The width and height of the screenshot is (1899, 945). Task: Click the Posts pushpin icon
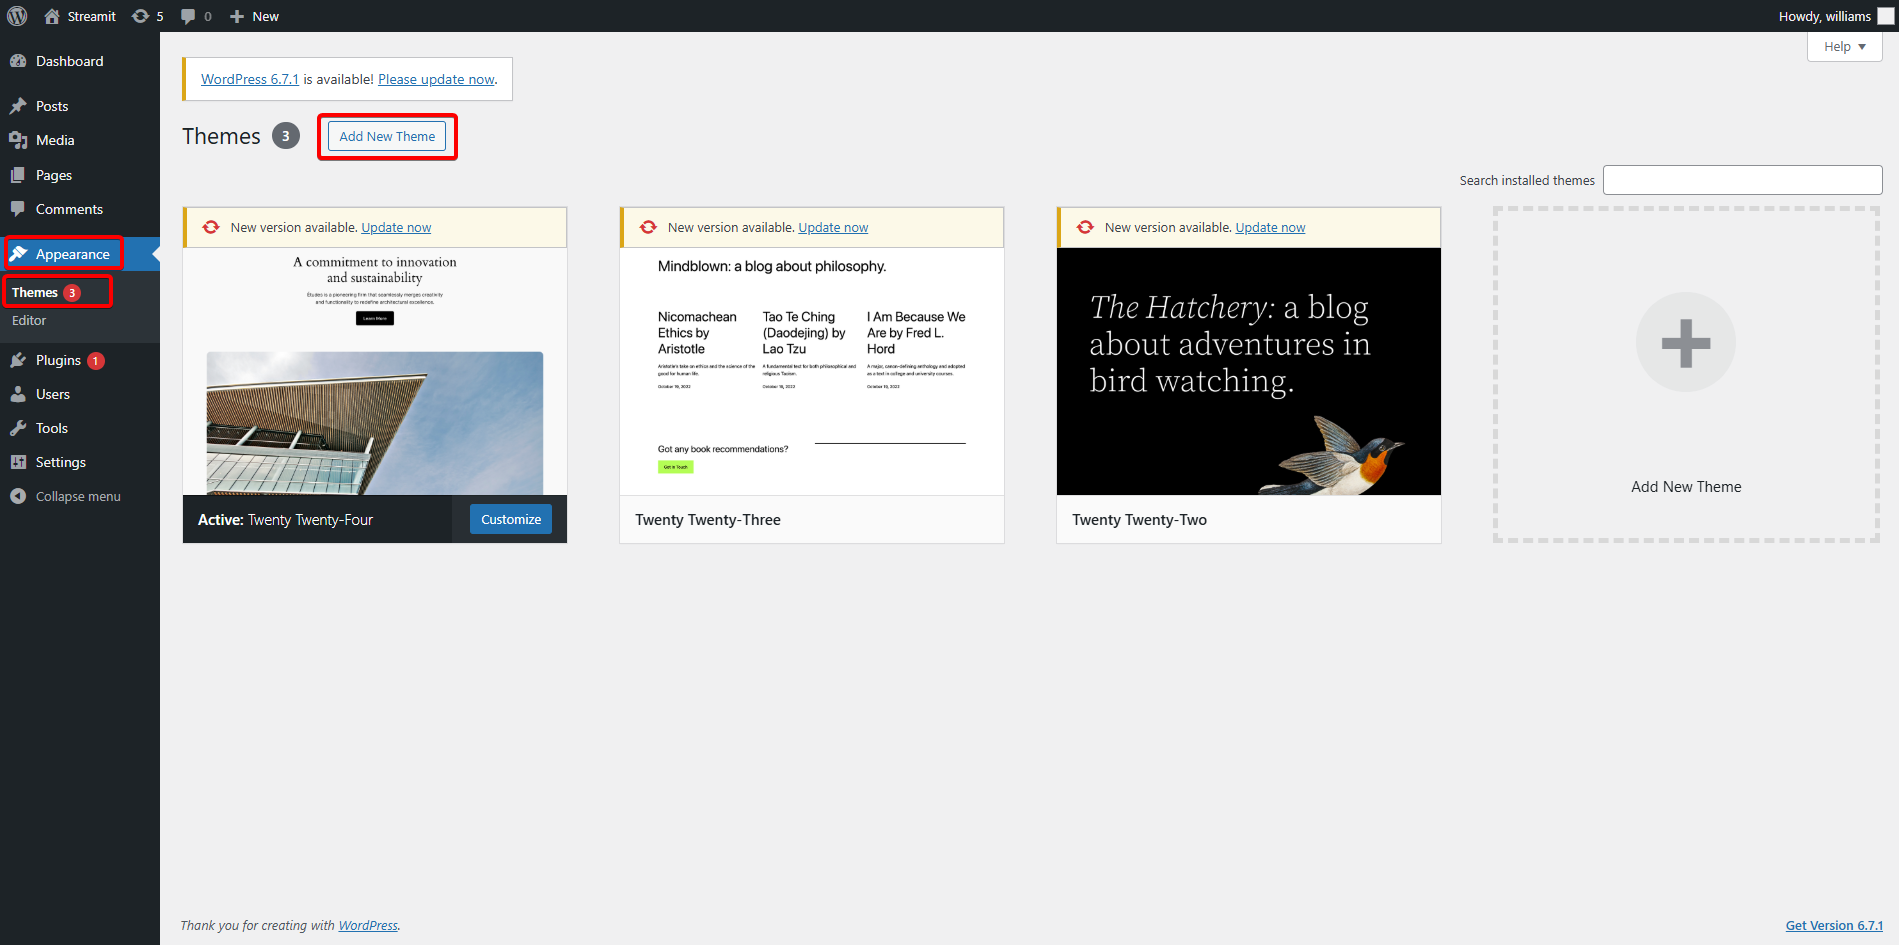(18, 106)
